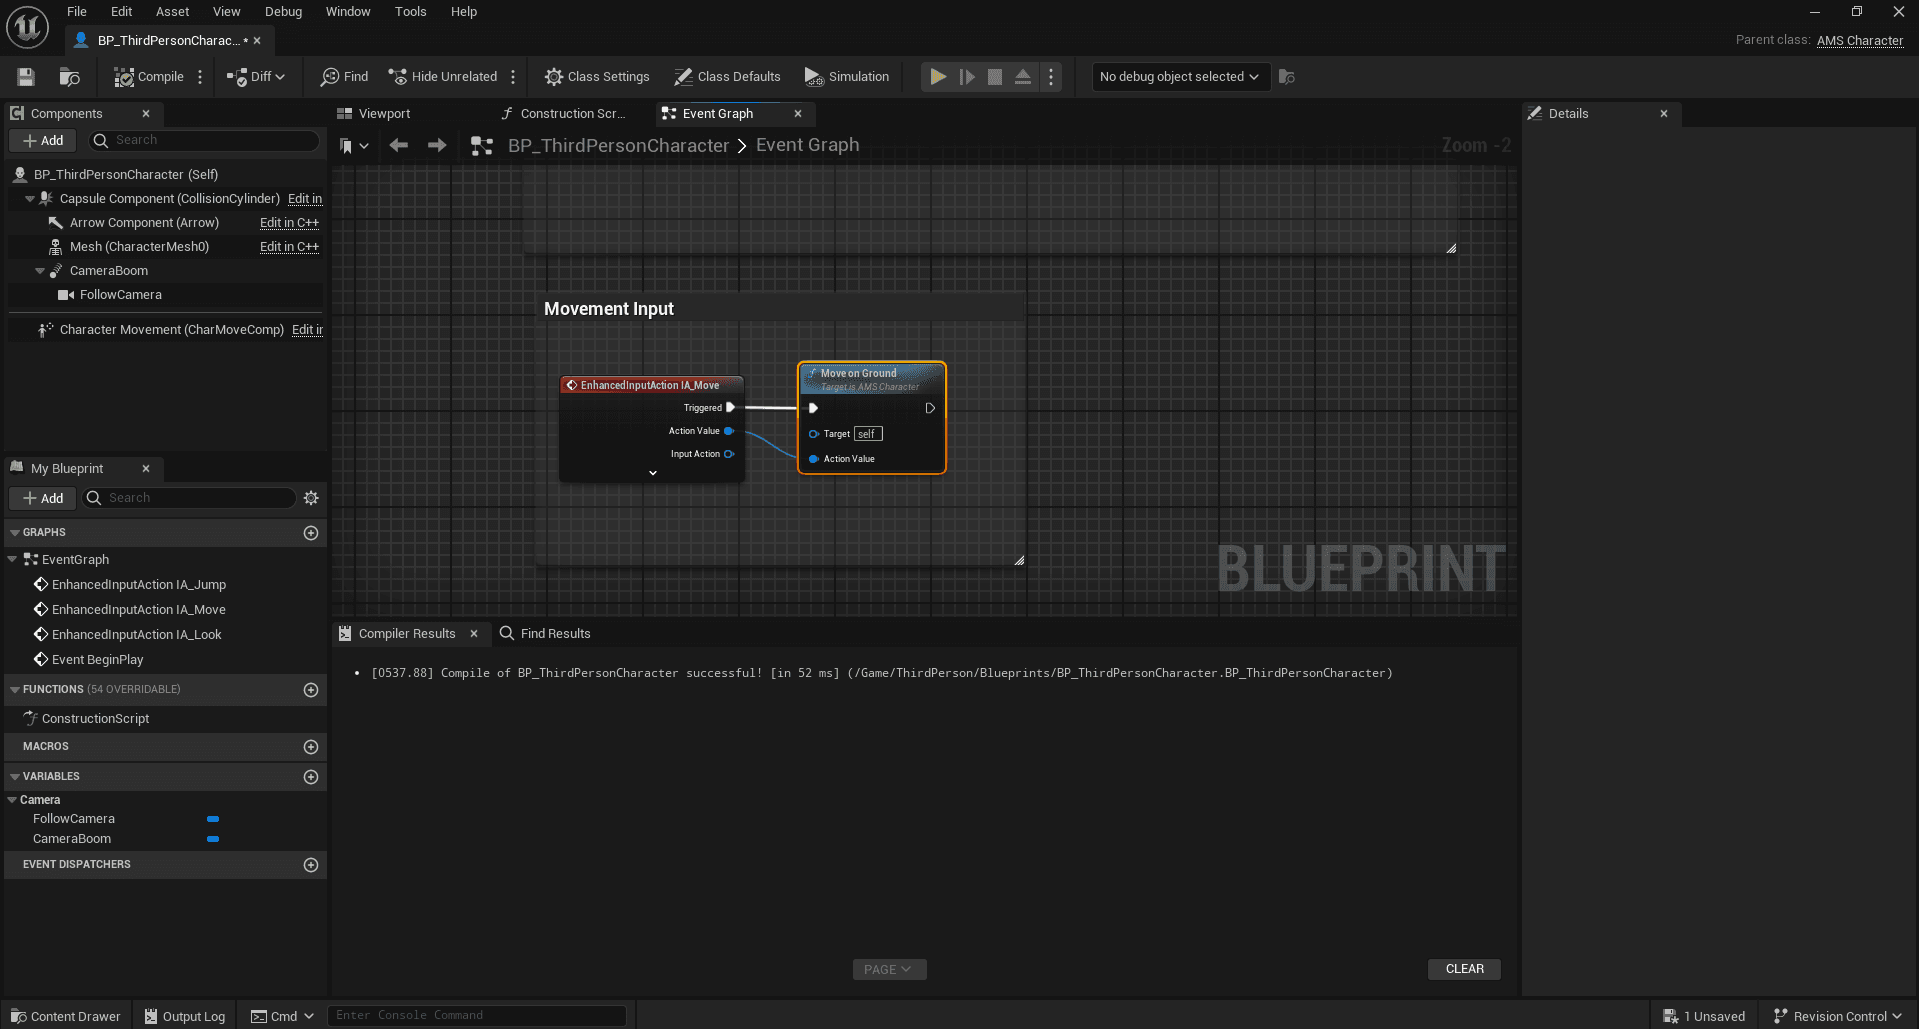
Task: Switch to Find Results tab
Action: pos(545,634)
